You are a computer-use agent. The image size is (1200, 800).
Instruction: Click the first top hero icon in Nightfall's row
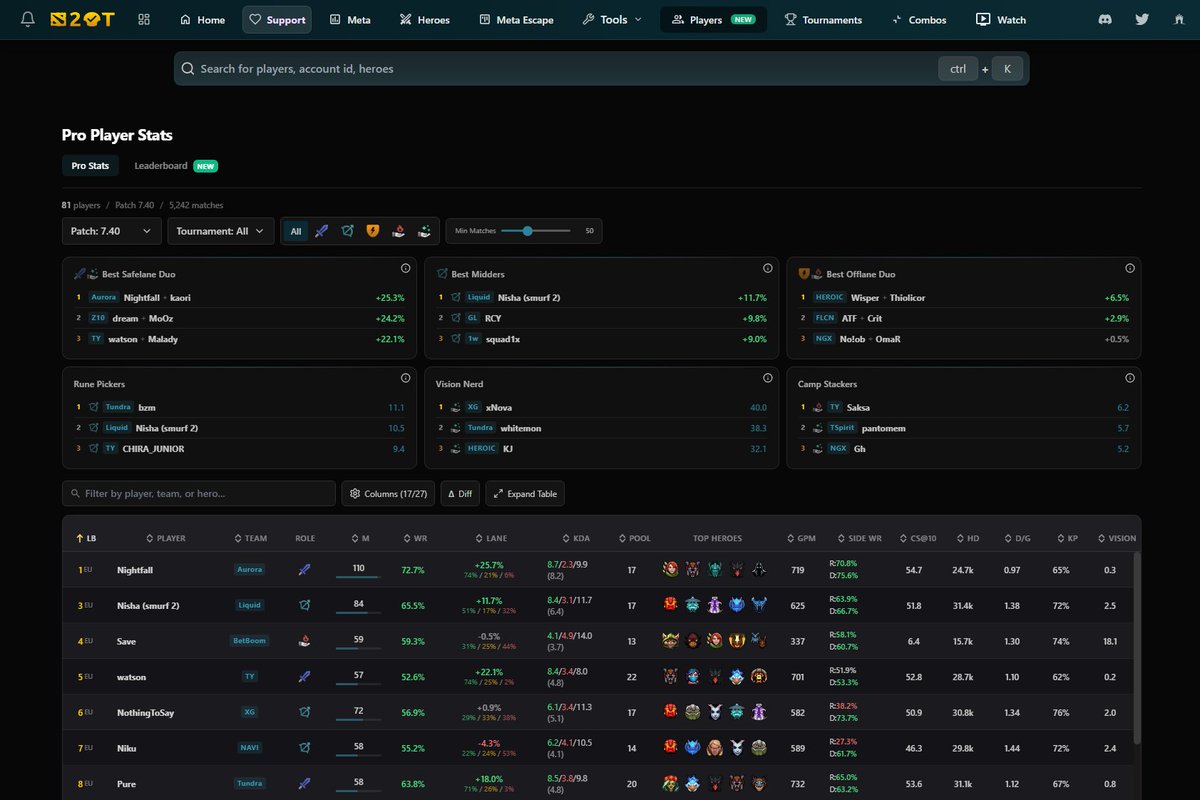(x=671, y=570)
